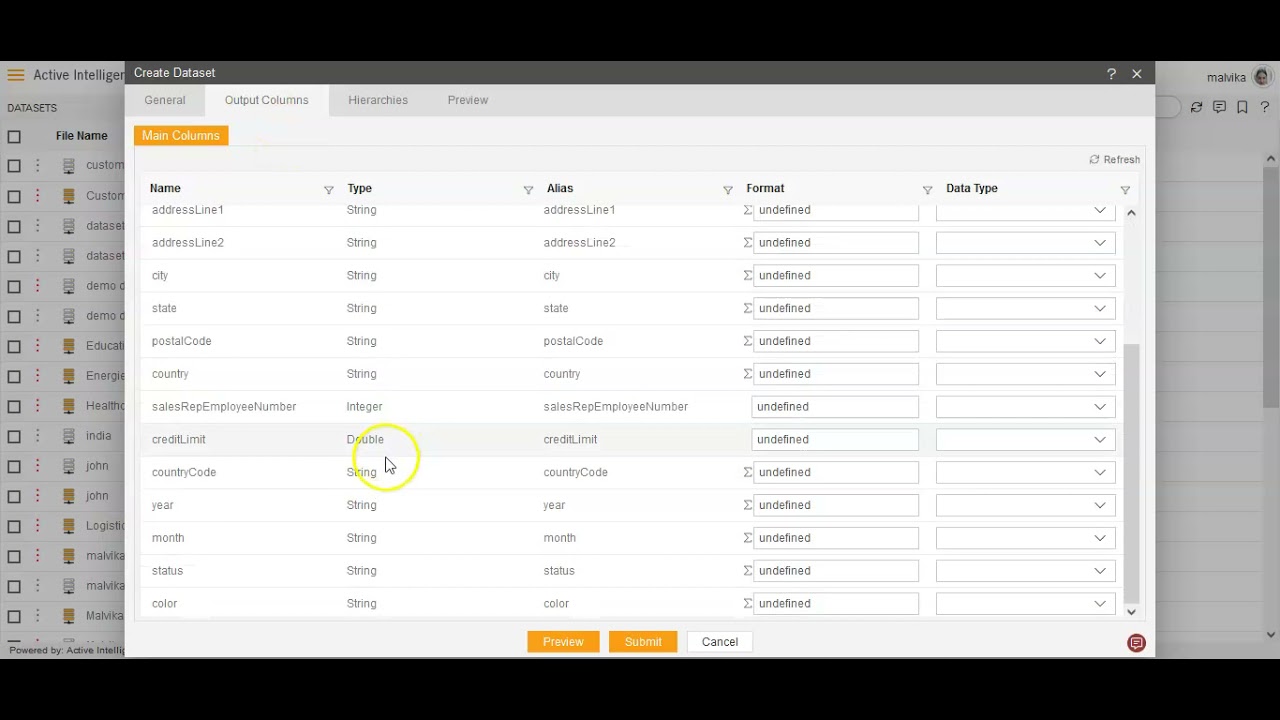The image size is (1280, 720).
Task: Click the File Name column header
Action: pyautogui.click(x=82, y=136)
